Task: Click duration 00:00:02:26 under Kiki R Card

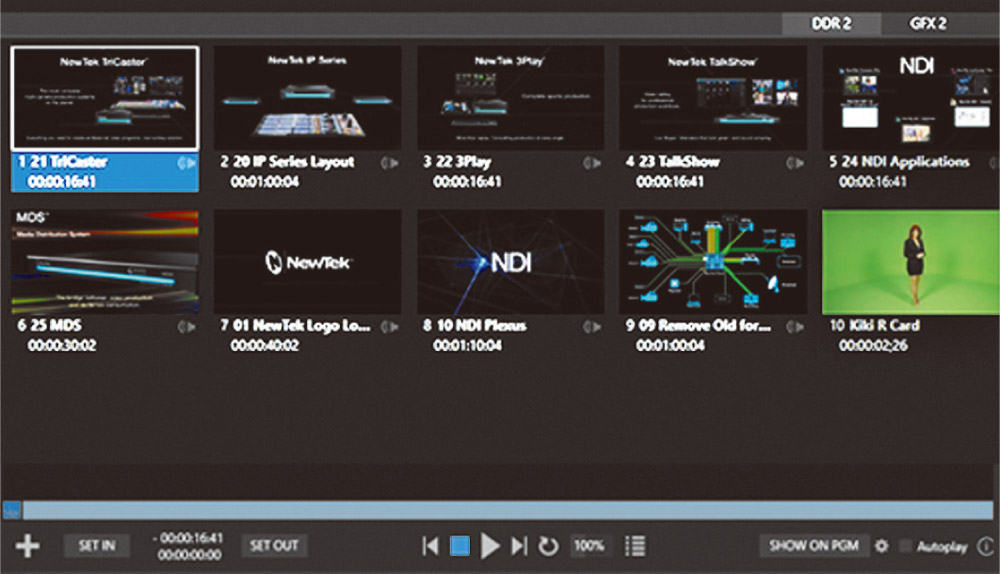Action: click(x=873, y=346)
